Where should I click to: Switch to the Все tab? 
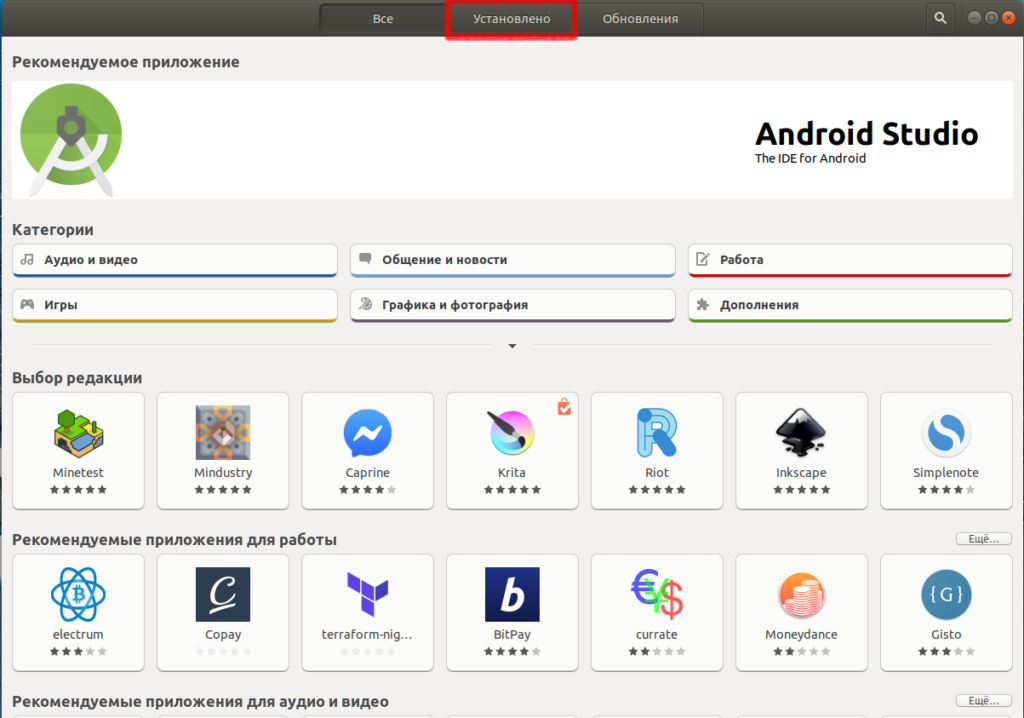point(383,19)
